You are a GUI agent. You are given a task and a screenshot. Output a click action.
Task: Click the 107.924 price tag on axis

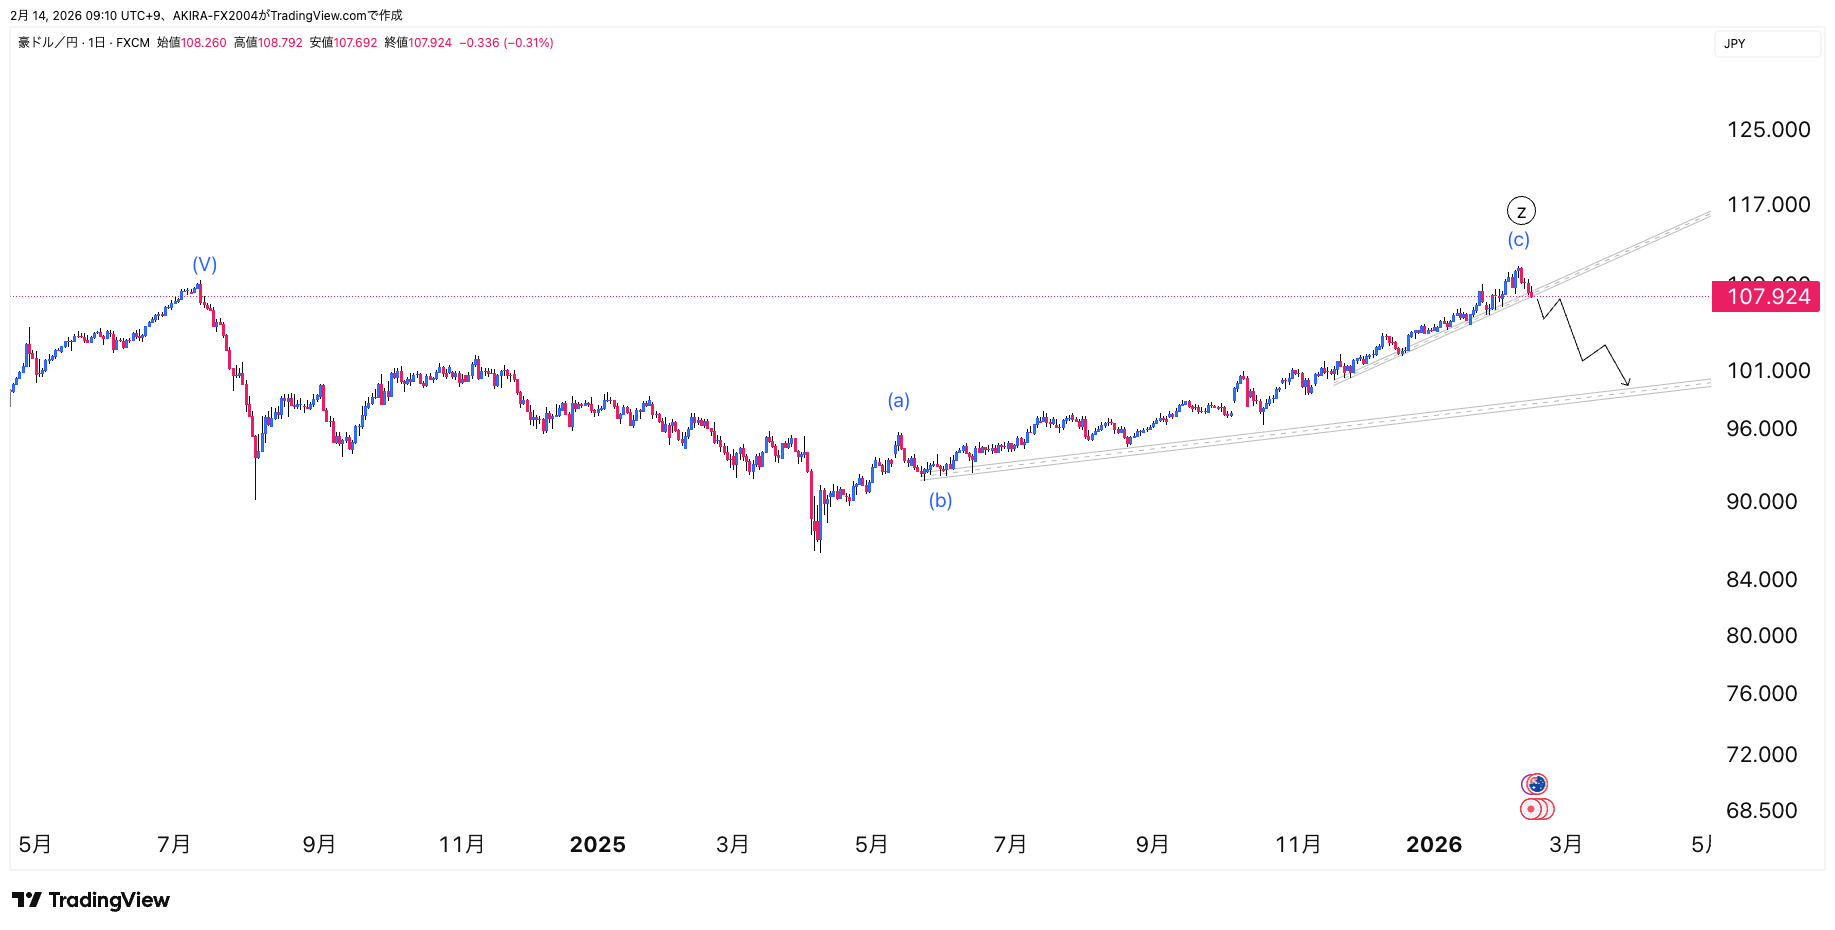tap(1767, 297)
